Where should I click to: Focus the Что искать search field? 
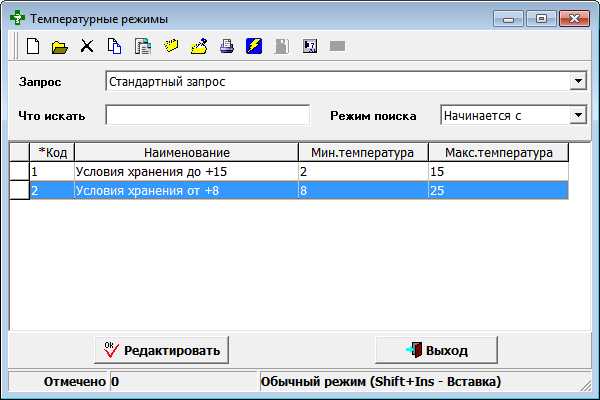point(207,115)
